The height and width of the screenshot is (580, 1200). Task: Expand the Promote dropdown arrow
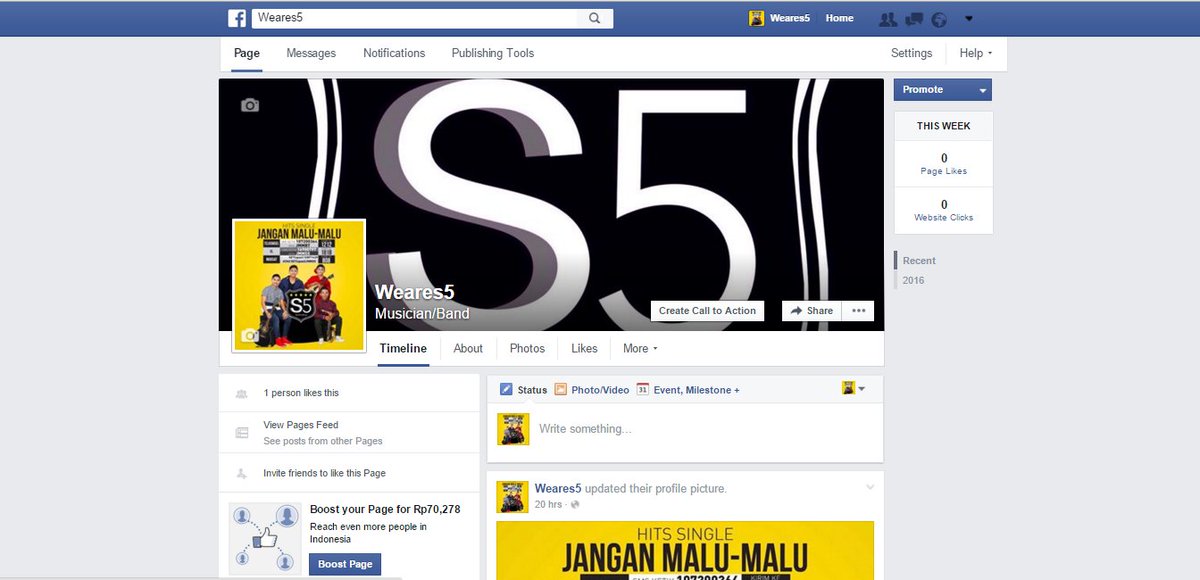pyautogui.click(x=983, y=90)
